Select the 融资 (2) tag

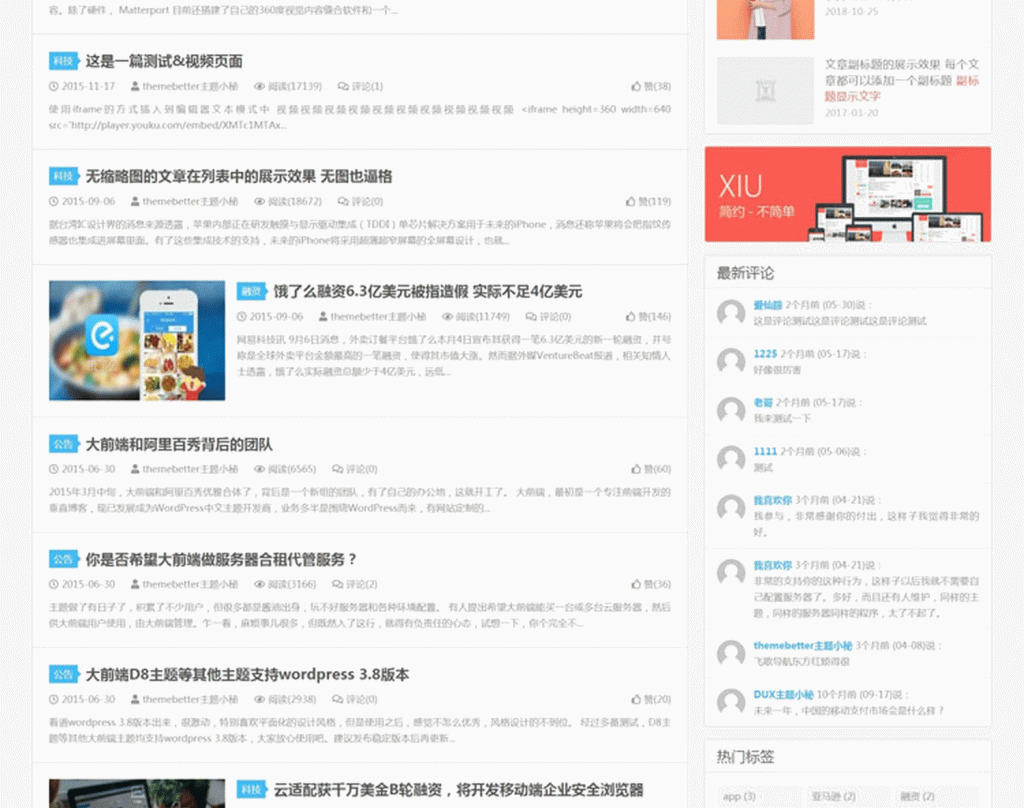click(937, 796)
